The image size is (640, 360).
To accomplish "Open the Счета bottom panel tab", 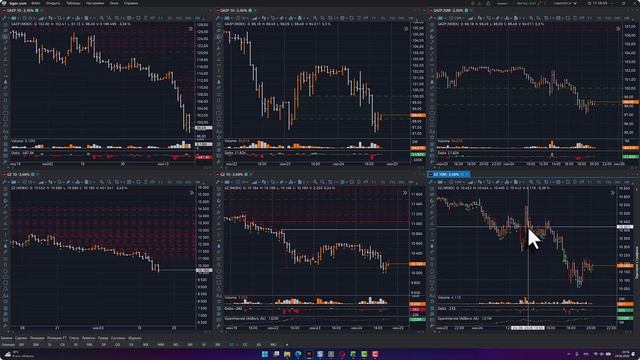I will pos(74,338).
